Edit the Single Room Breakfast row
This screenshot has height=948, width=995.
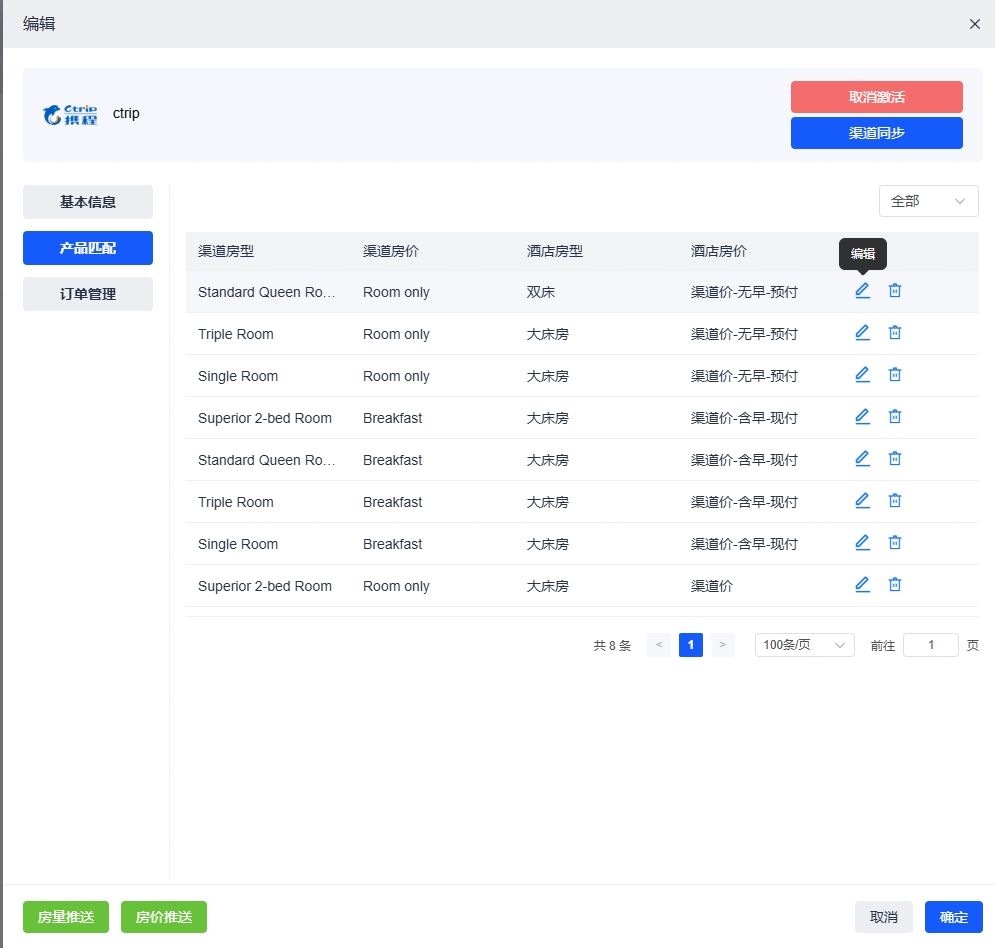862,543
